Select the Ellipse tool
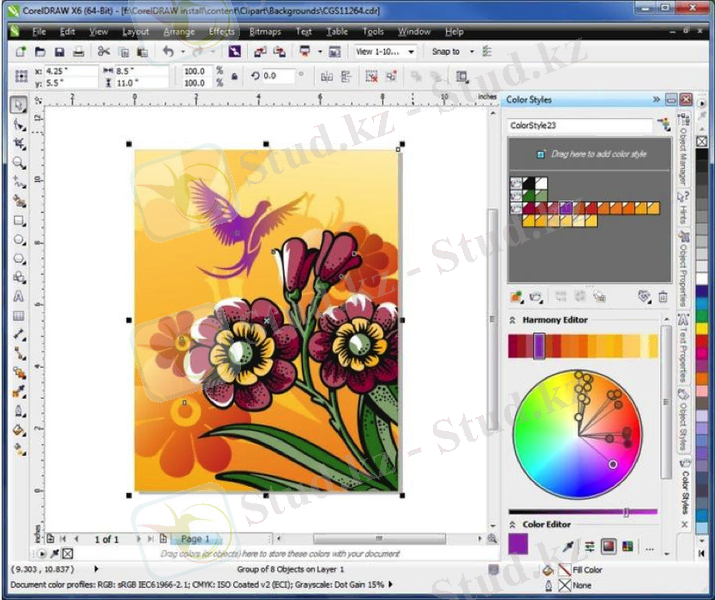Viewport: 716px width, 600px height. 19,239
